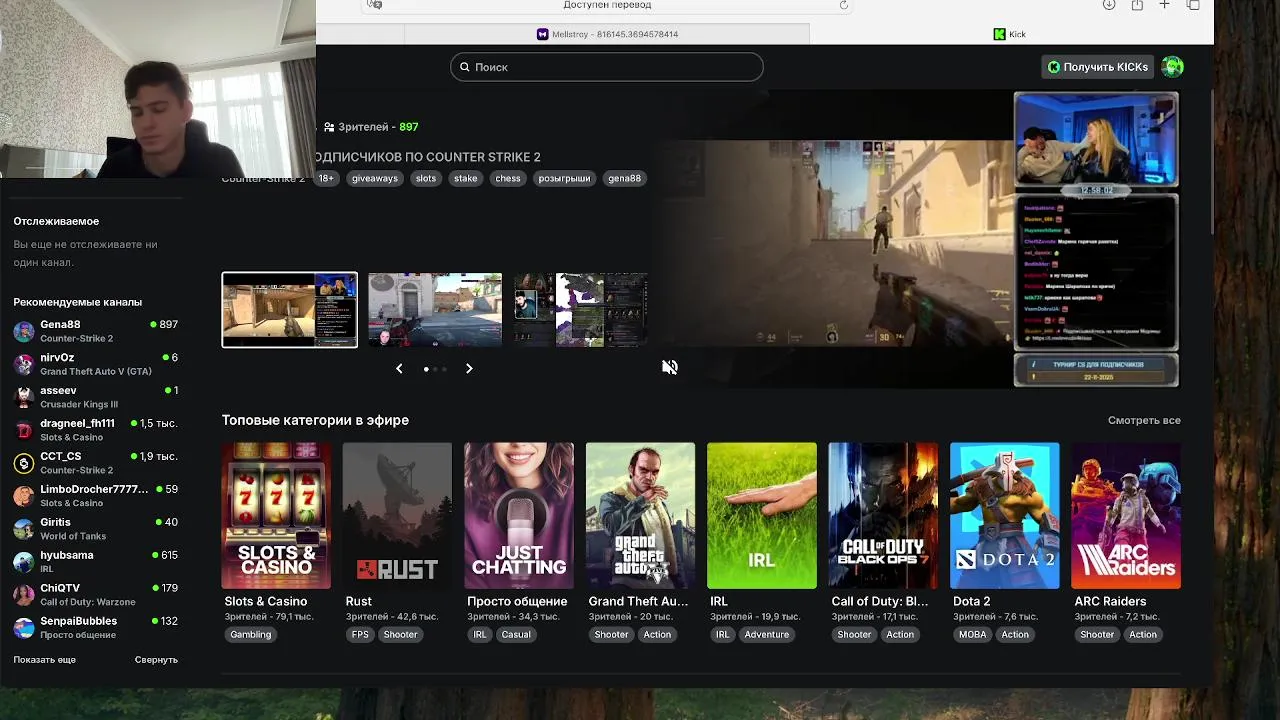Click Свернуть to collapse recommended list

click(156, 660)
